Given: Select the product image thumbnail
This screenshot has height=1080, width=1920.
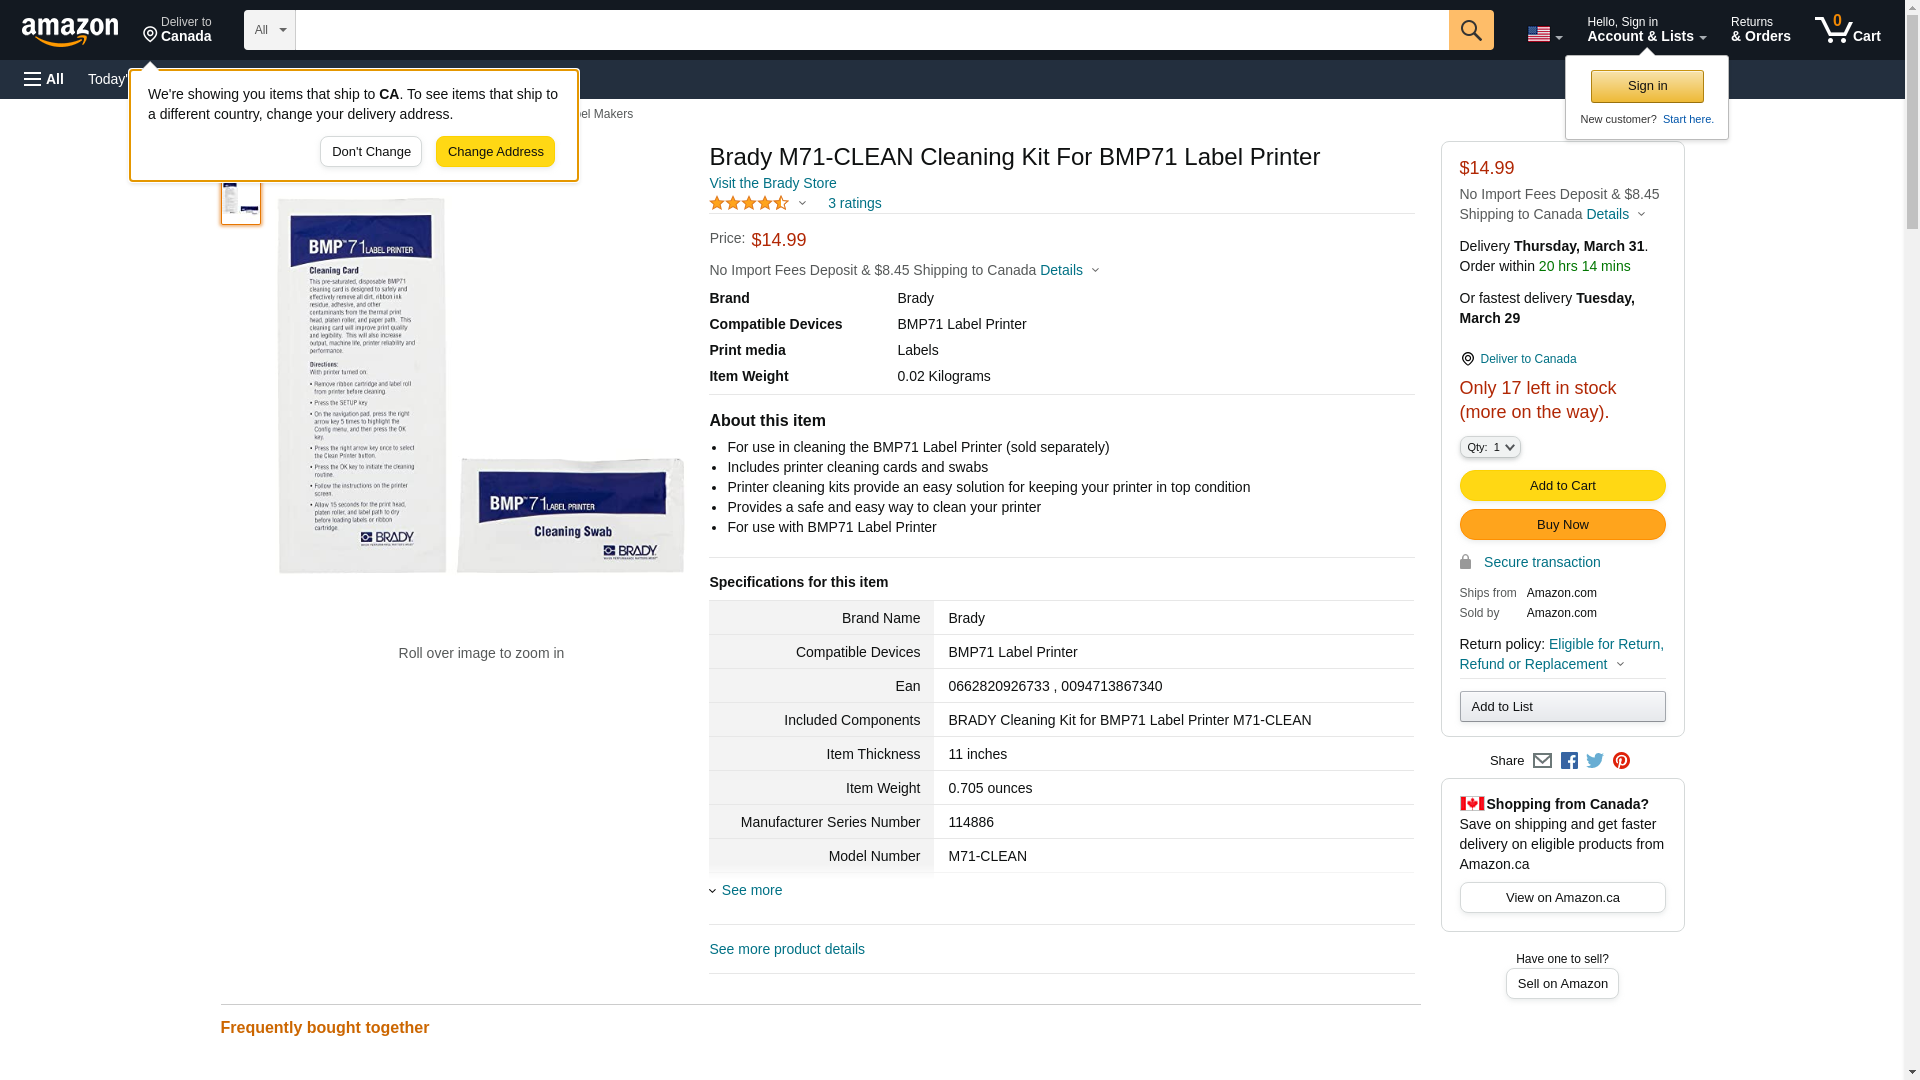Looking at the screenshot, I should [241, 200].
